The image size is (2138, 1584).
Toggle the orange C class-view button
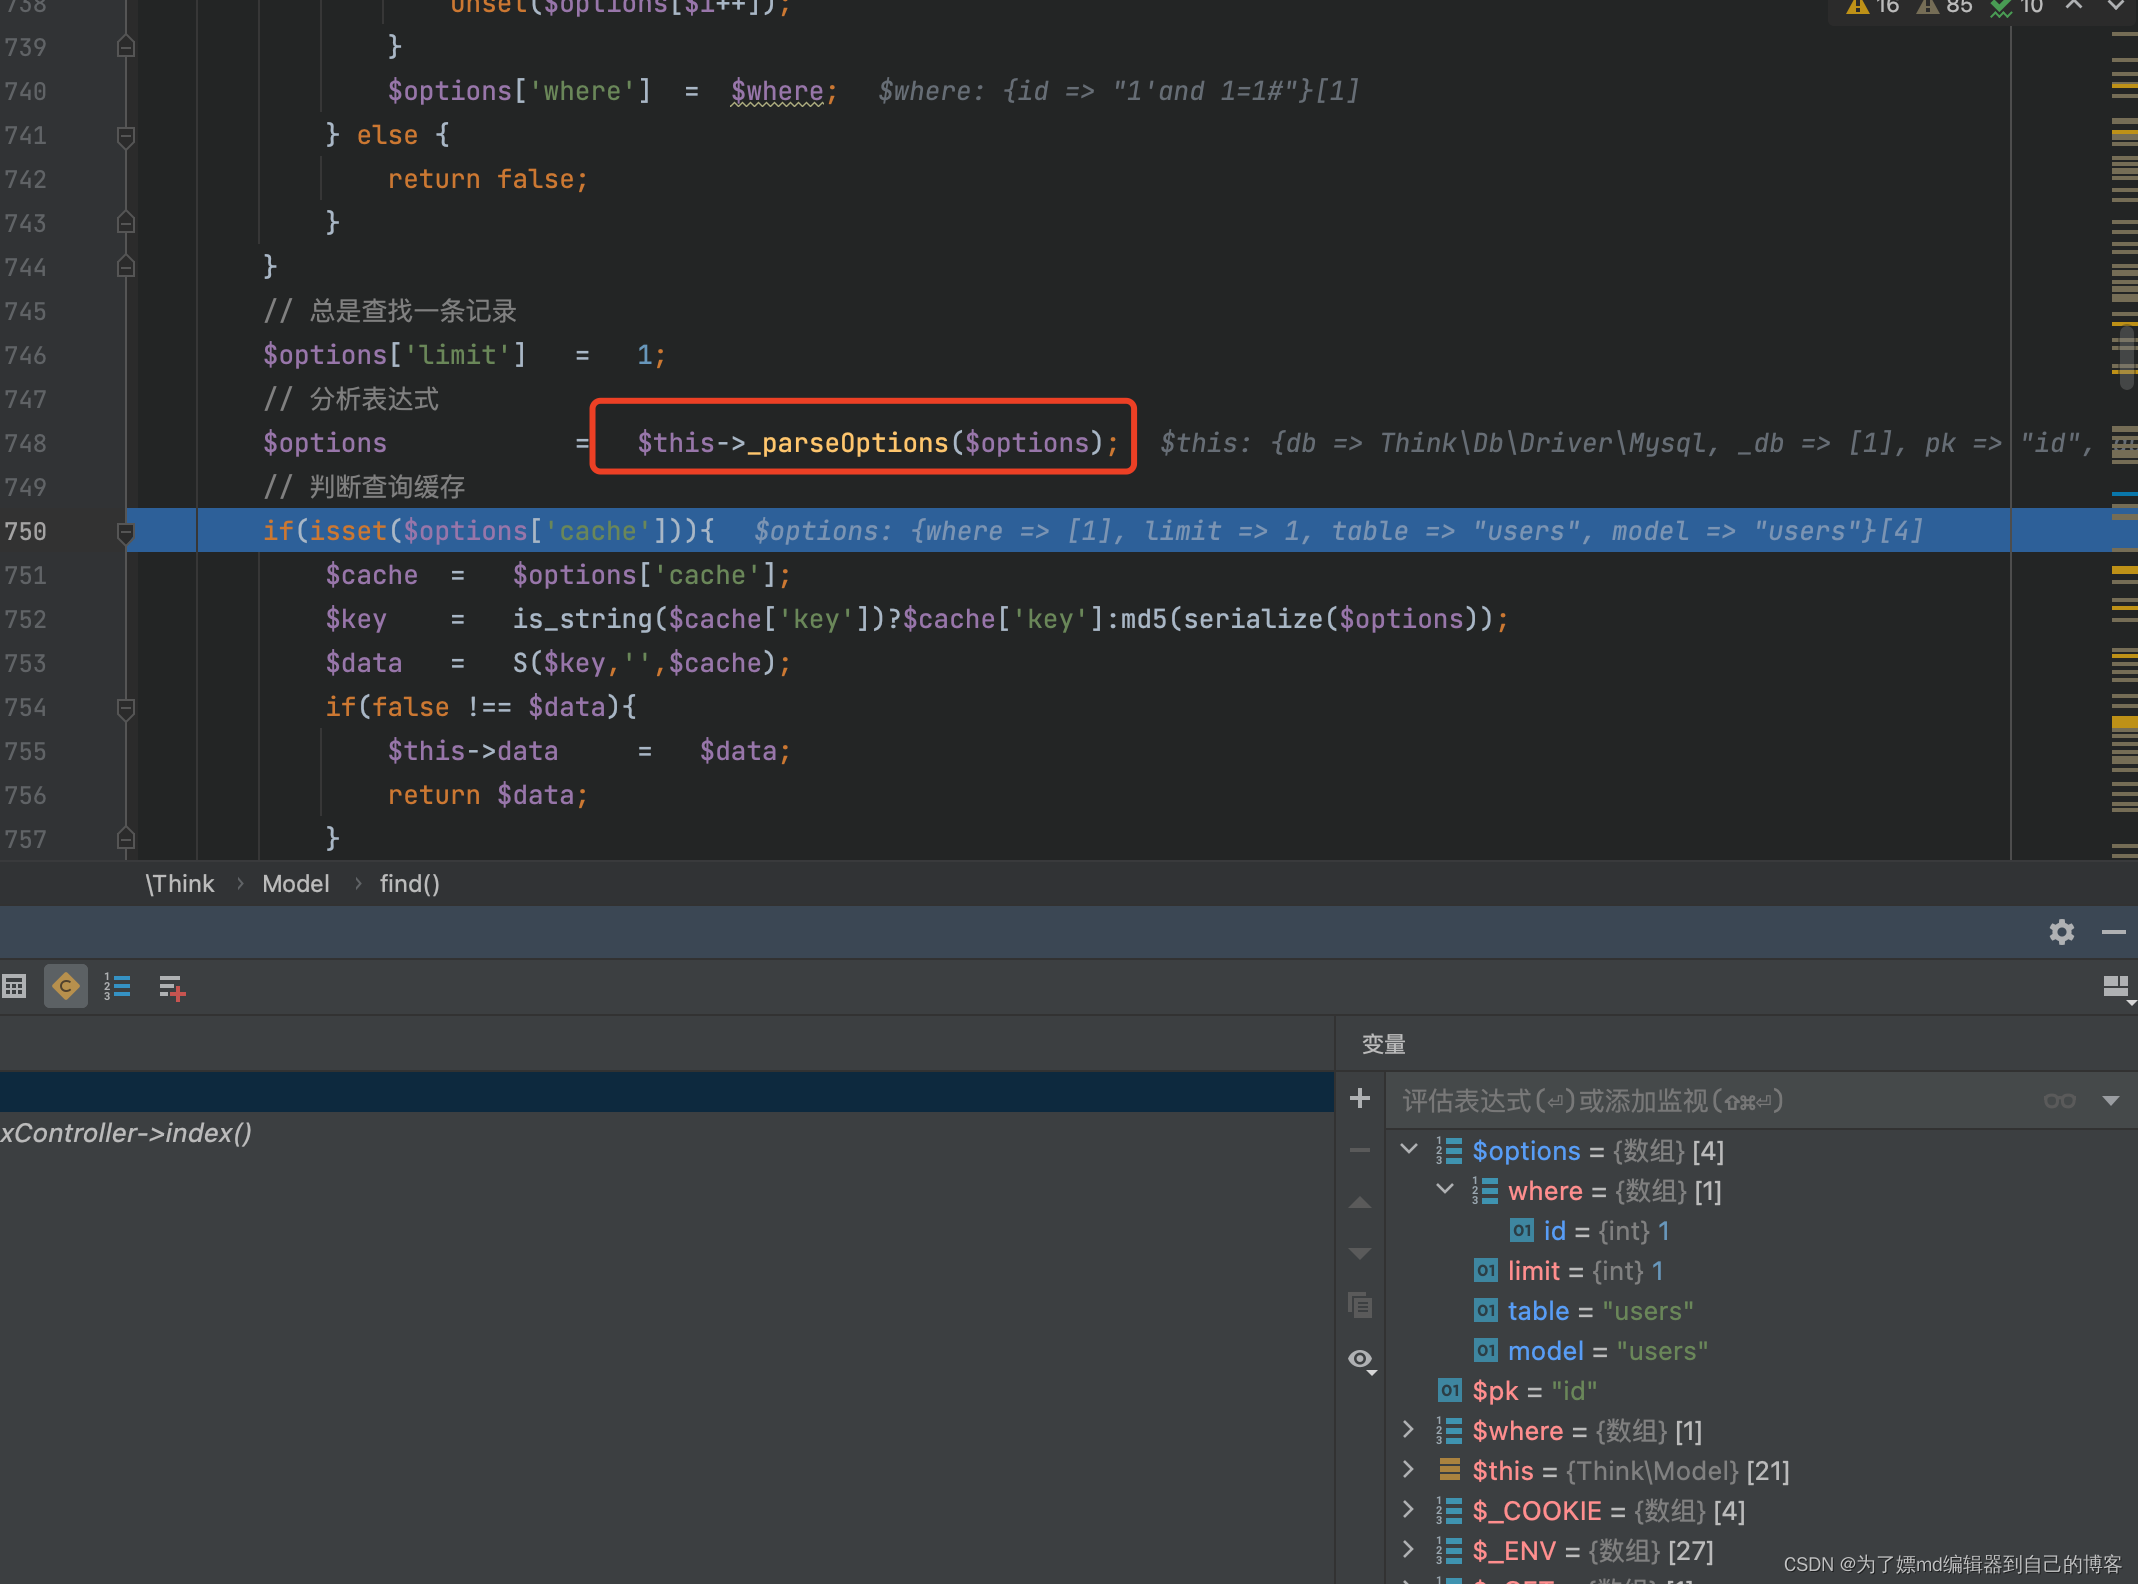tap(66, 987)
